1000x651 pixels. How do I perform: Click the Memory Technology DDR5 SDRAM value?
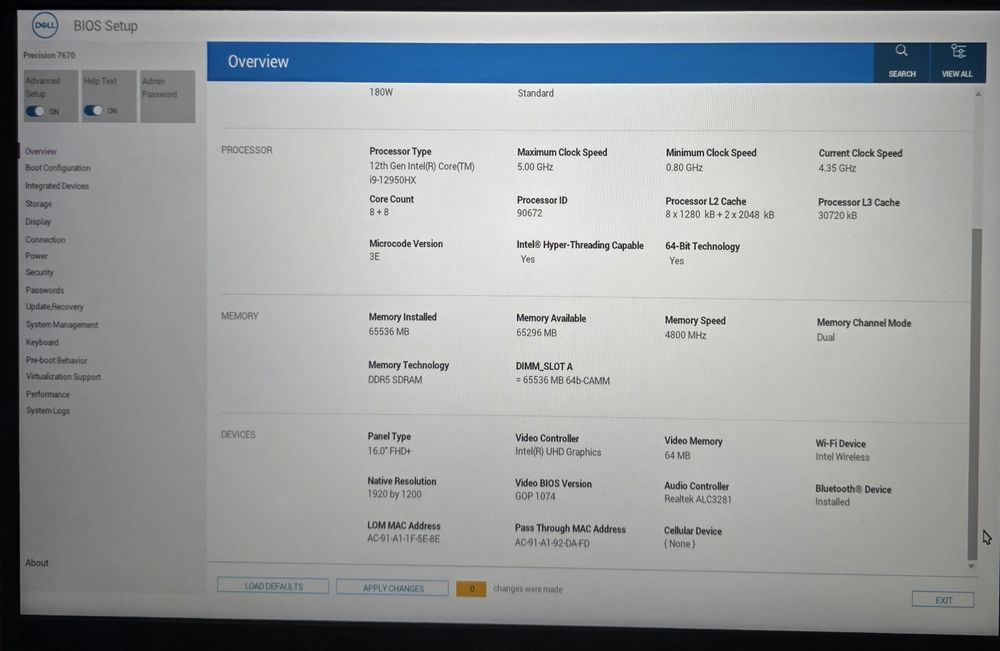pyautogui.click(x=395, y=379)
